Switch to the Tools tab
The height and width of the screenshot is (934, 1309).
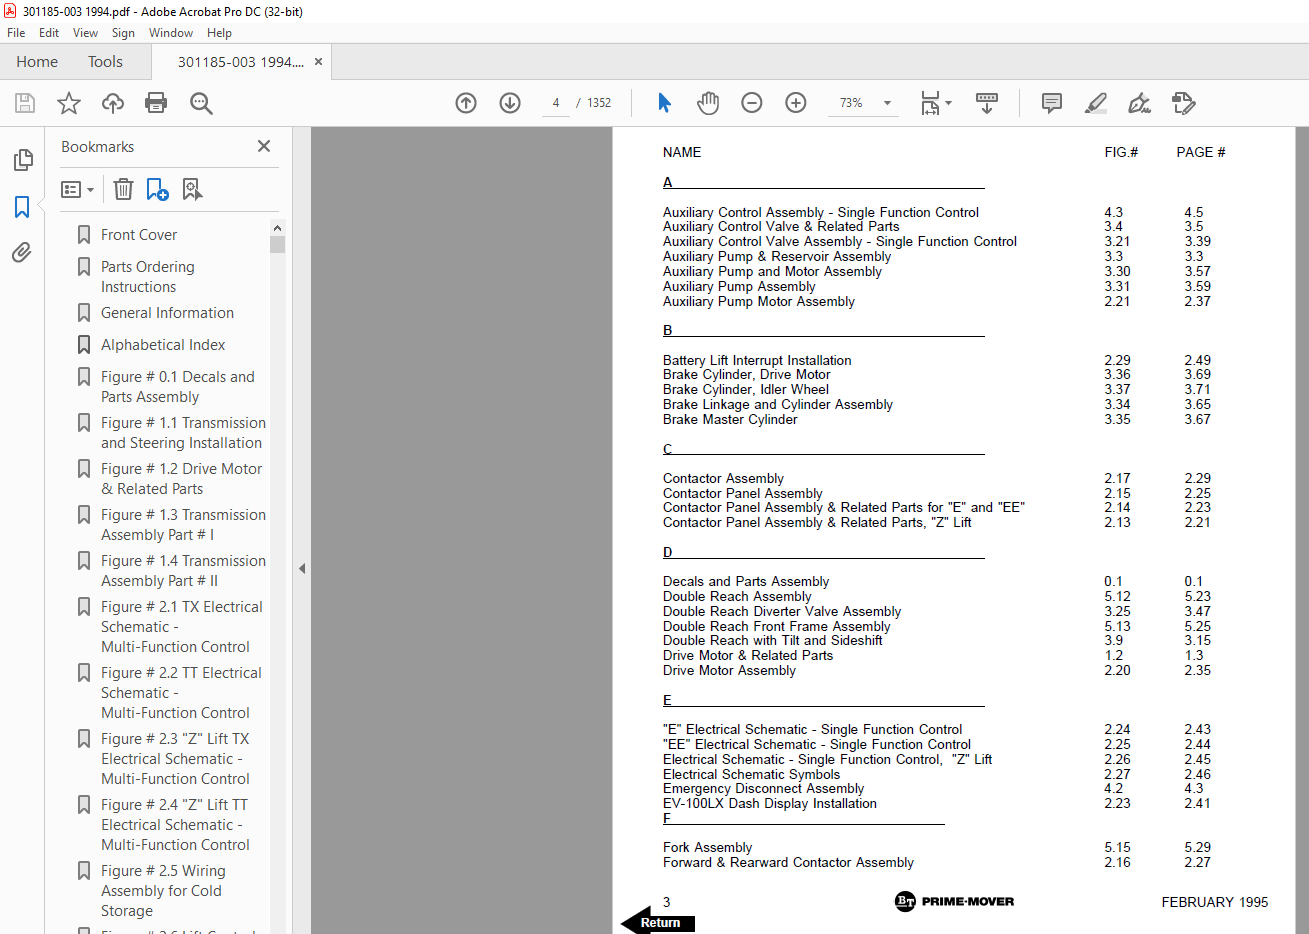pos(105,62)
